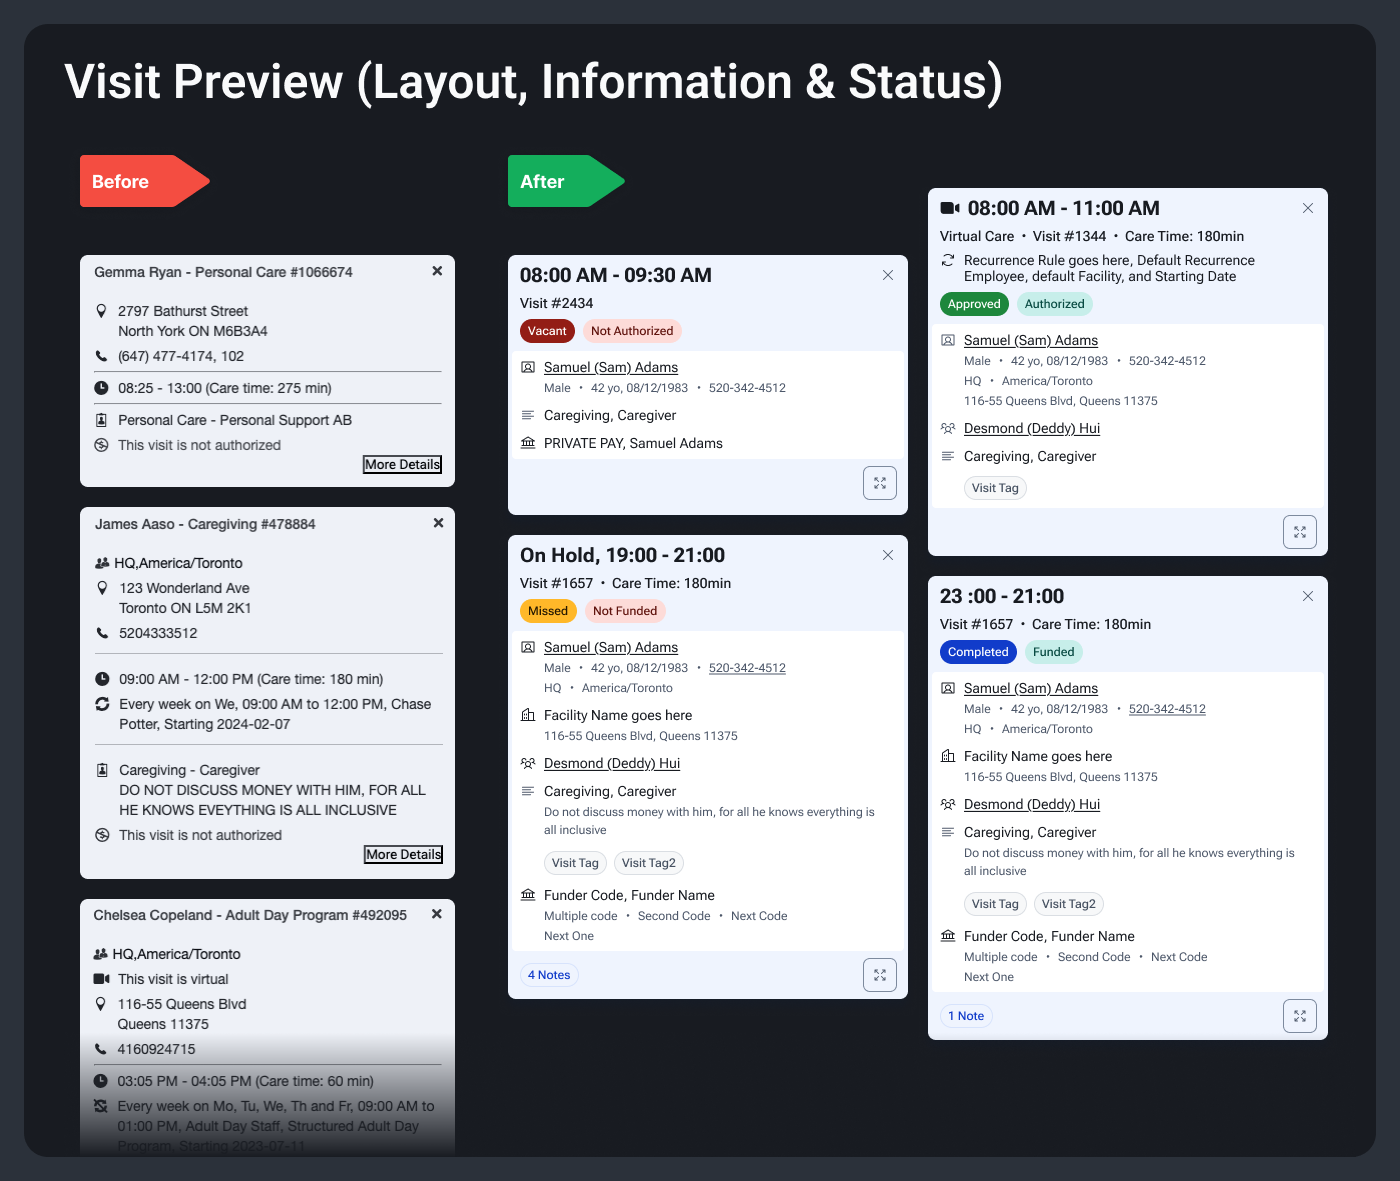Open the 1 Note chip

[x=966, y=1016]
